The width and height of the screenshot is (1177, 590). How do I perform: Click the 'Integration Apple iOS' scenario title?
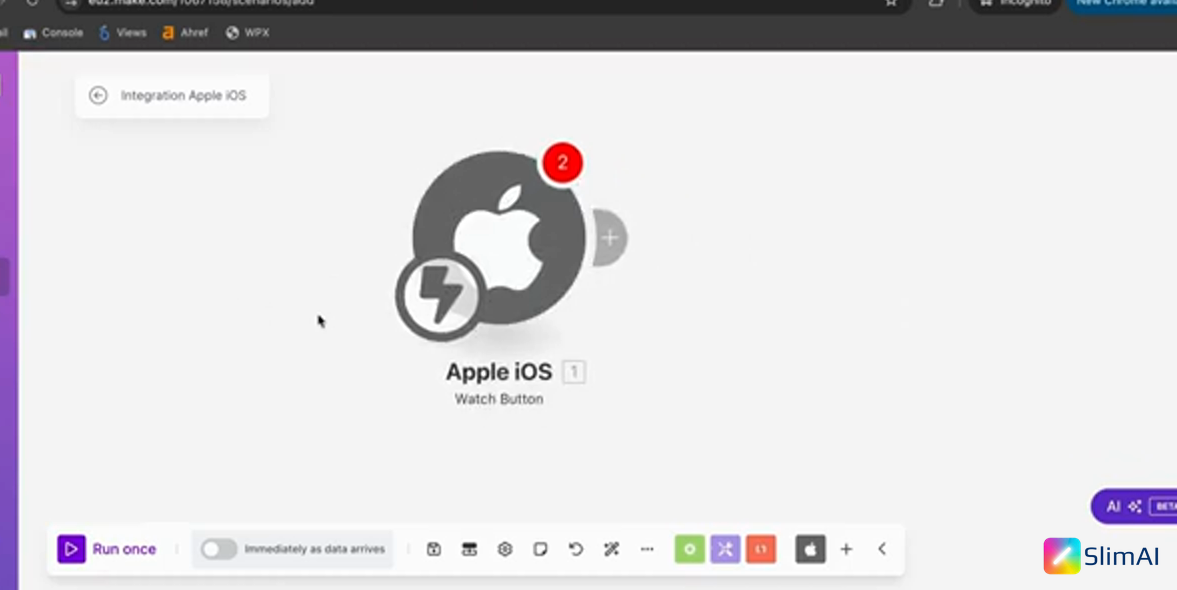(183, 95)
